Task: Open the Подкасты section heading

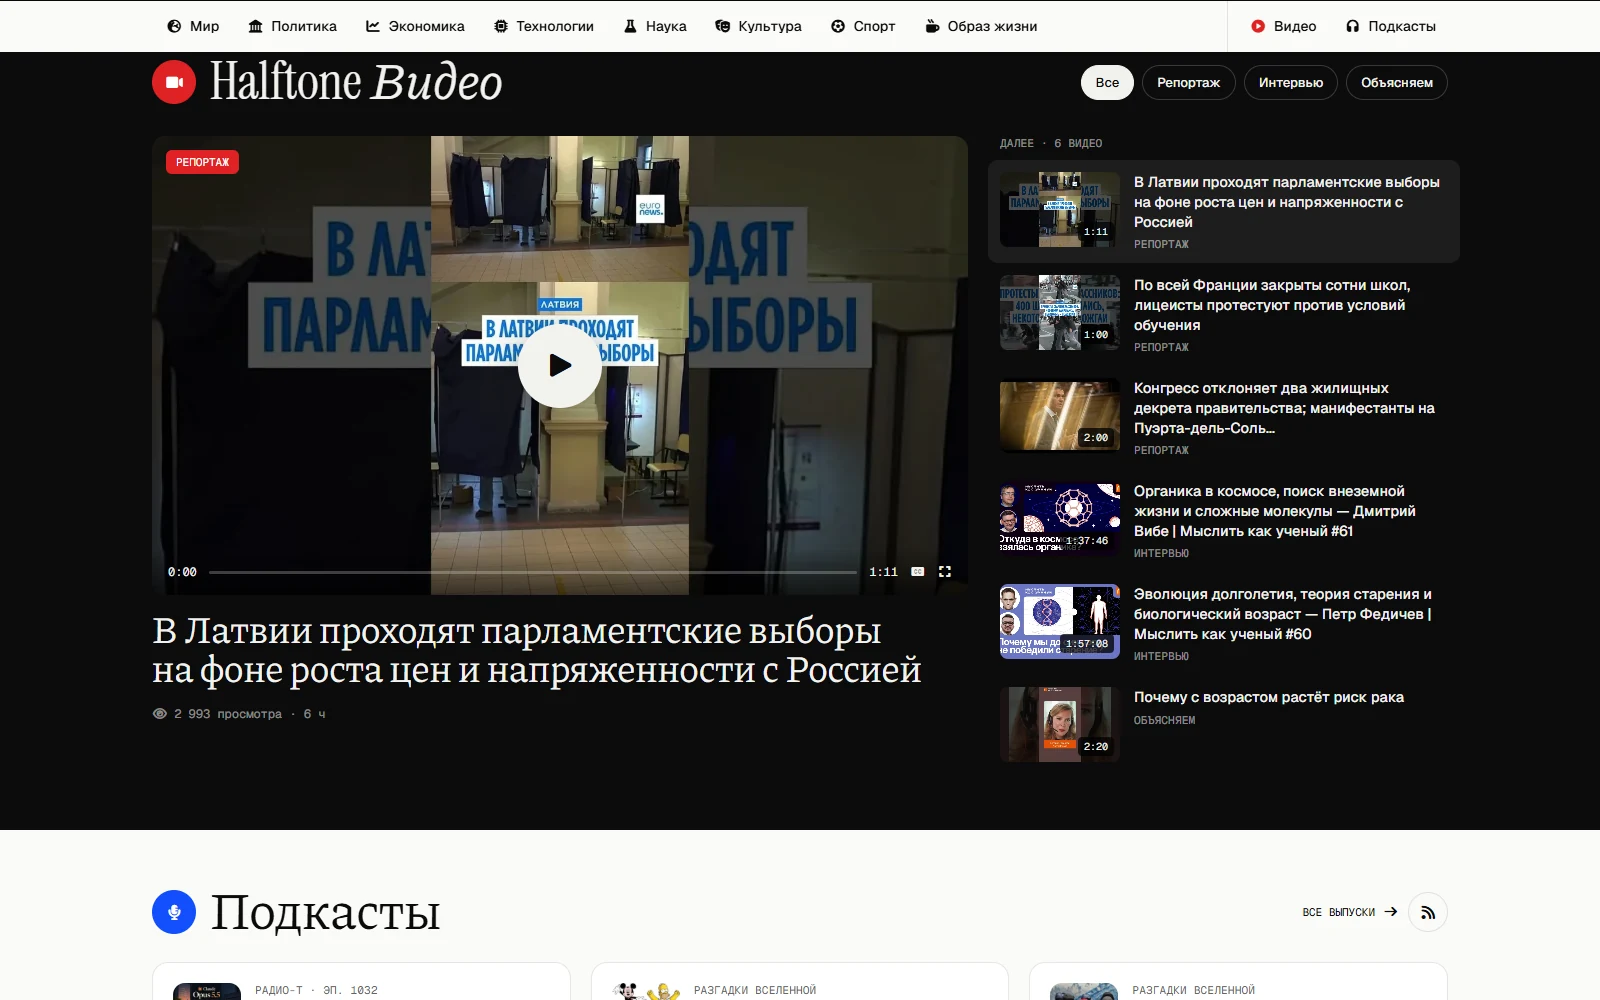Action: tap(325, 912)
